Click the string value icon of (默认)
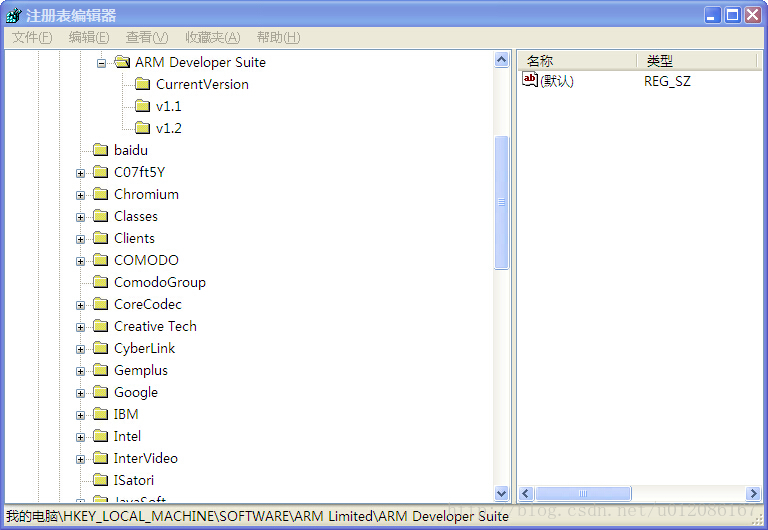The width and height of the screenshot is (768, 530). (x=530, y=79)
